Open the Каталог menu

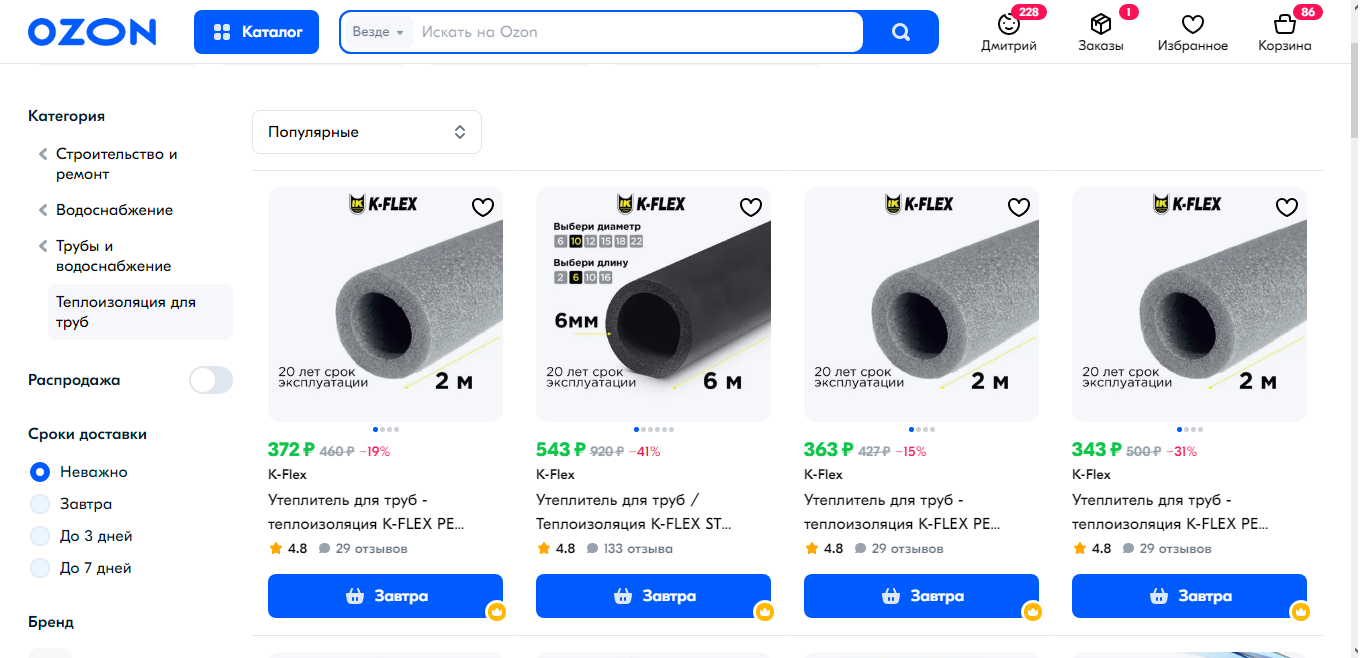257,32
